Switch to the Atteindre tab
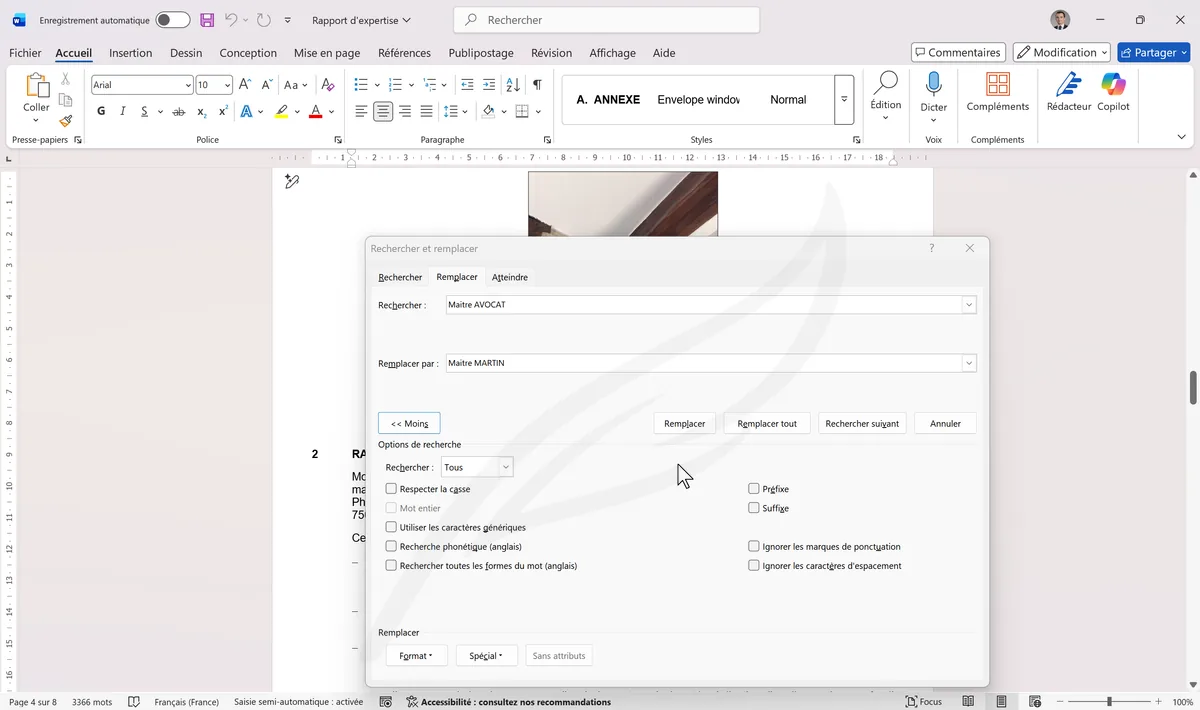1200x710 pixels. (510, 277)
